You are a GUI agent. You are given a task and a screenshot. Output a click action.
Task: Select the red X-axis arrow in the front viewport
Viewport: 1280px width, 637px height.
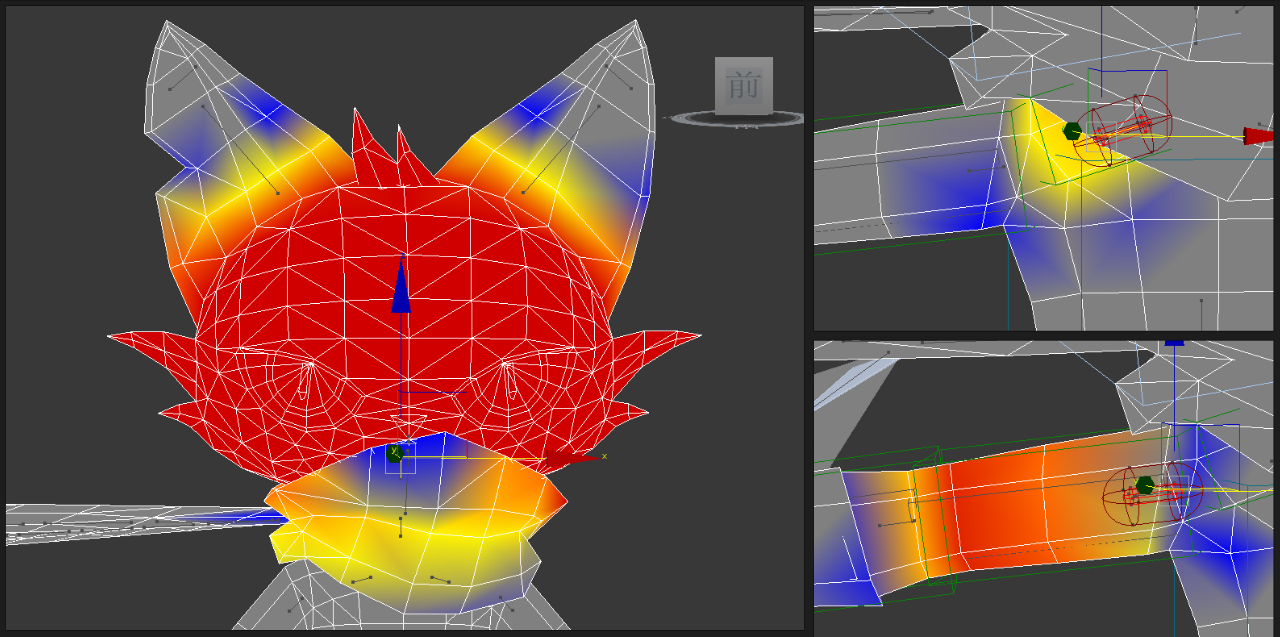tap(571, 458)
